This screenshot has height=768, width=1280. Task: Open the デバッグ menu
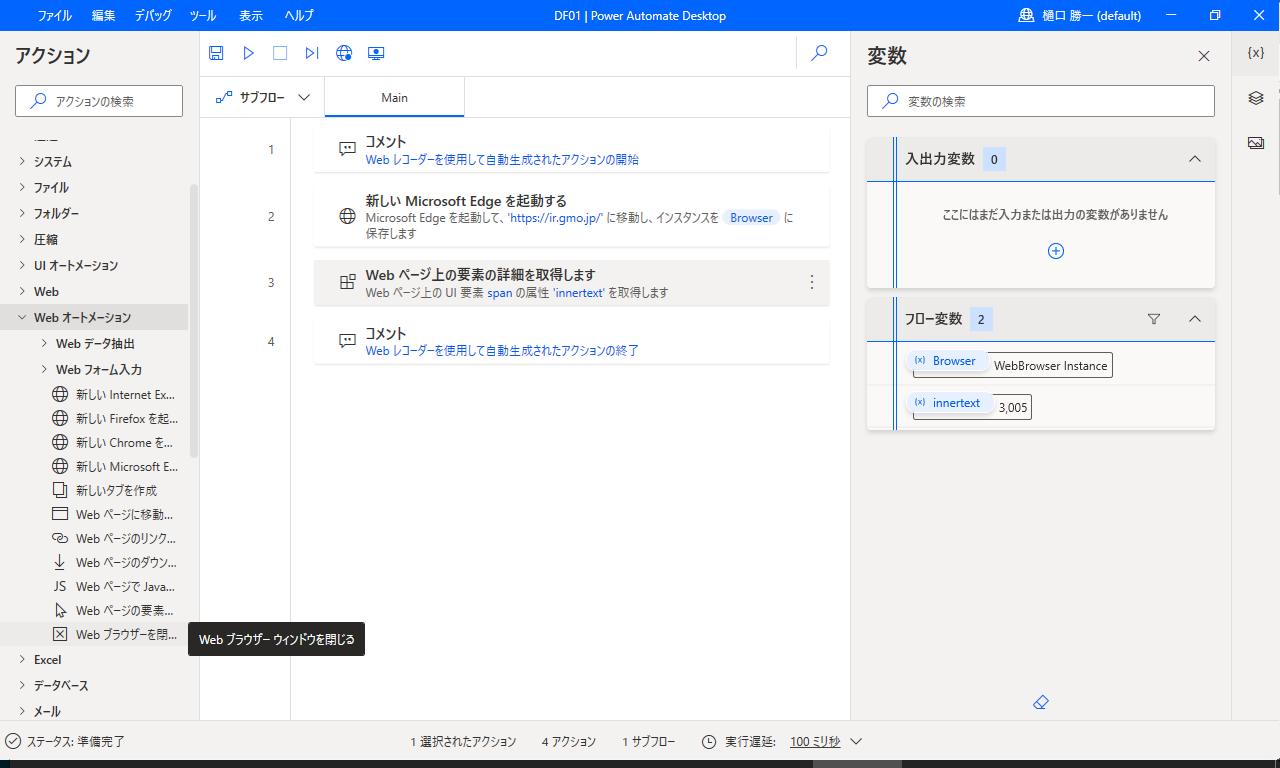coord(153,15)
